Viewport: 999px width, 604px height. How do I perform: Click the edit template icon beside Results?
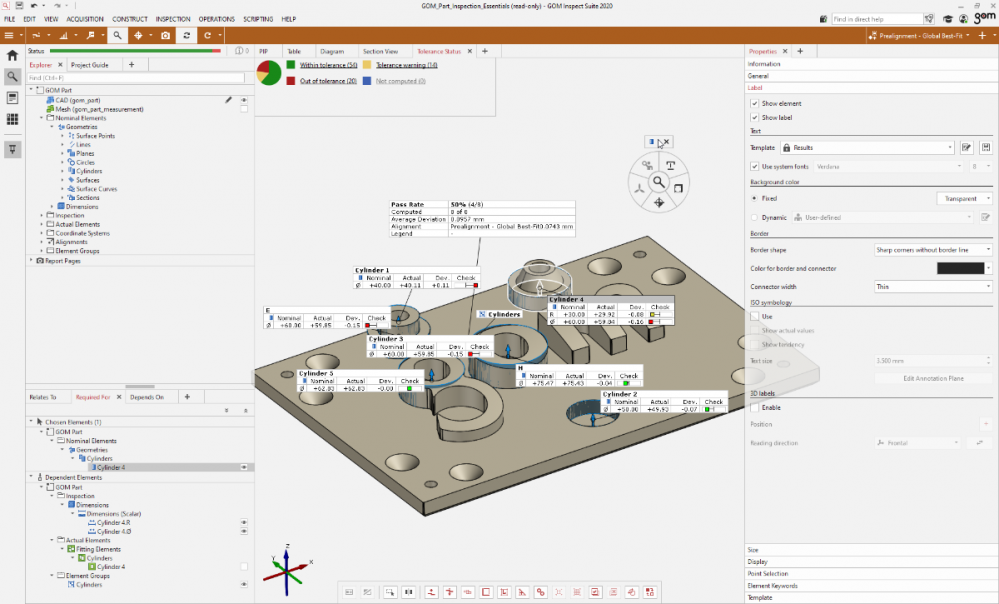tap(966, 147)
